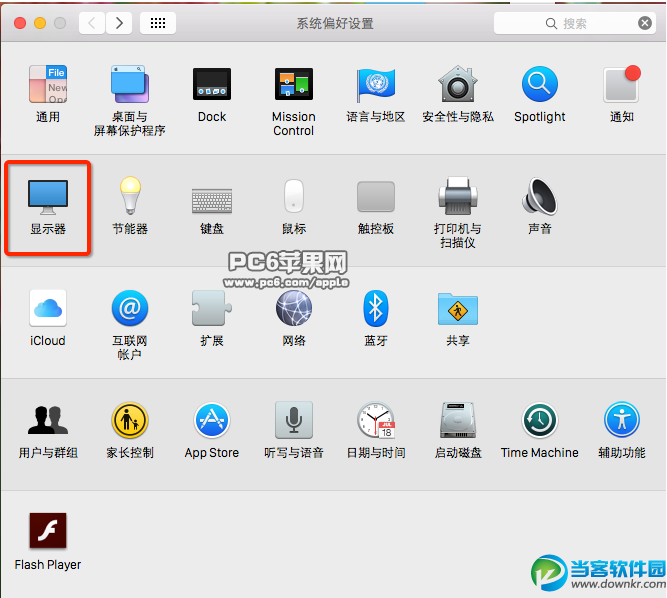This screenshot has width=667, height=598.
Task: Focus the 搜索 search field
Action: [x=574, y=23]
